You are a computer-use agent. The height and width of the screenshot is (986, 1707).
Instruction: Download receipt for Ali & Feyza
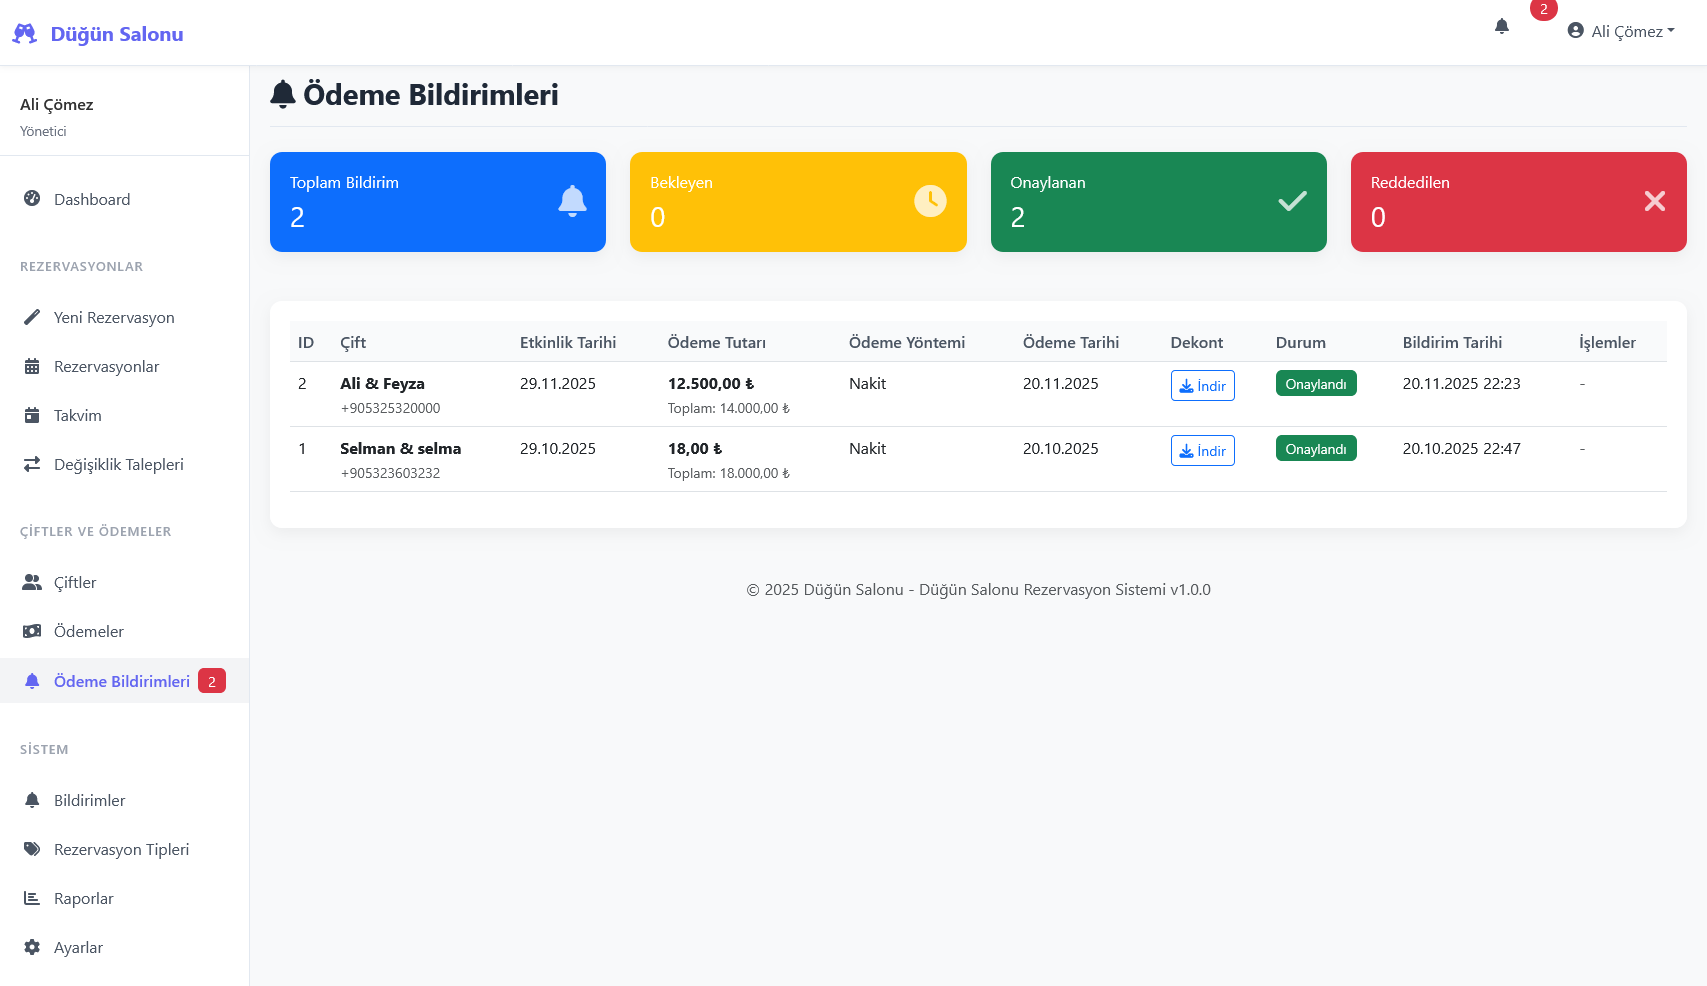[1202, 386]
